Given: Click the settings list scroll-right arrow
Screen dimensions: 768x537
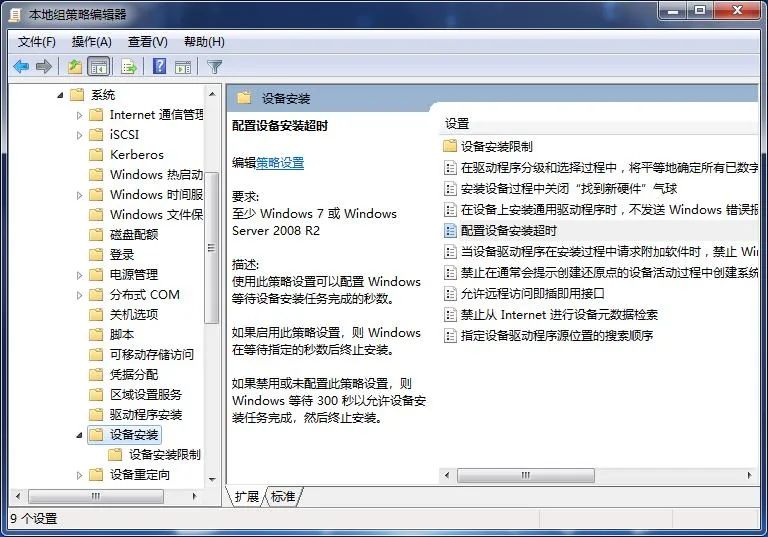Looking at the screenshot, I should 750,475.
